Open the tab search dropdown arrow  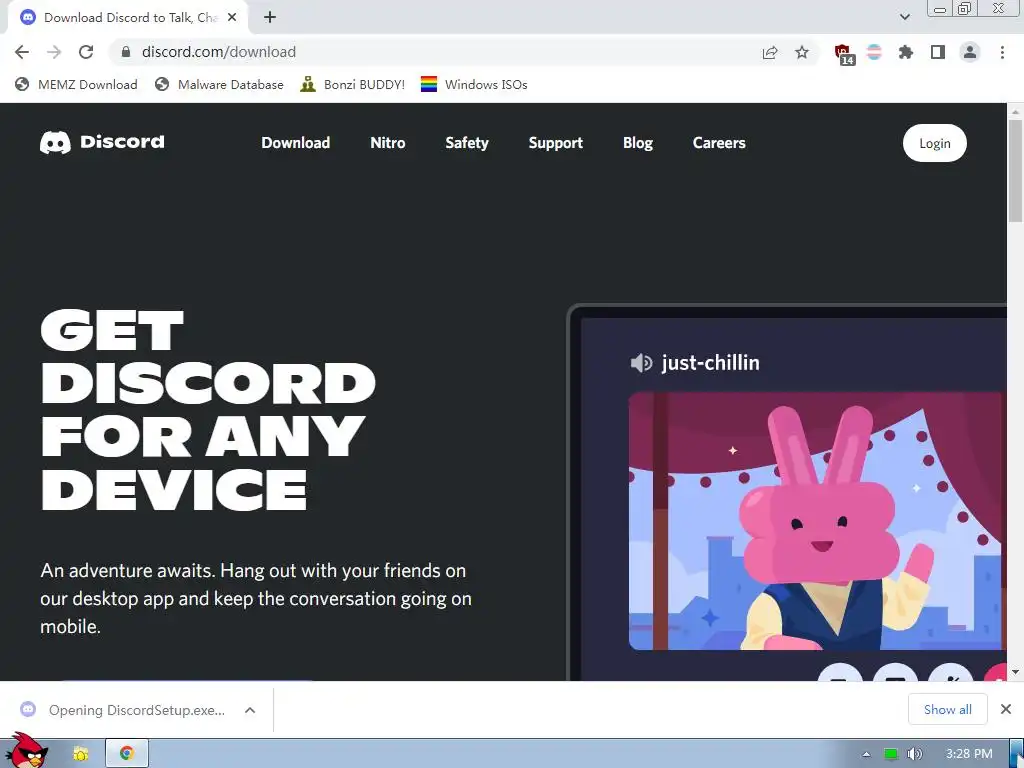click(x=904, y=17)
